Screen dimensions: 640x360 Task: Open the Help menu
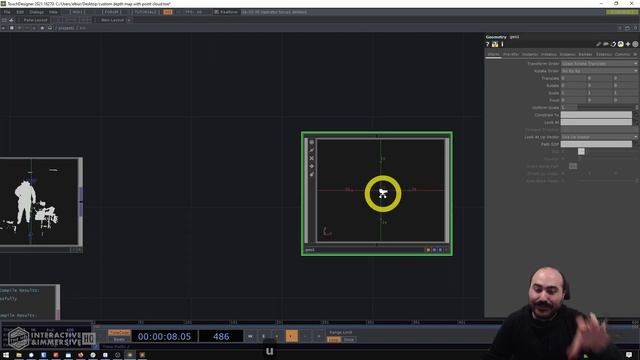[x=53, y=12]
